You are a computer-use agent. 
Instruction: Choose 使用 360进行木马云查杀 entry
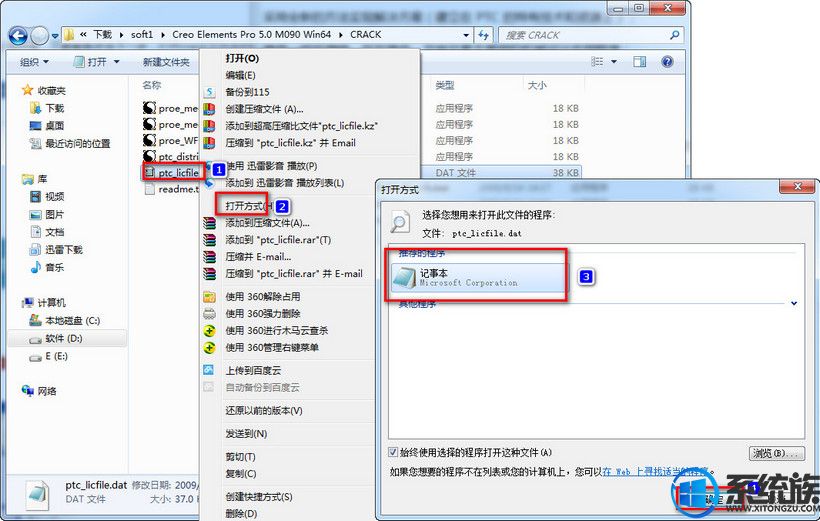[x=277, y=330]
